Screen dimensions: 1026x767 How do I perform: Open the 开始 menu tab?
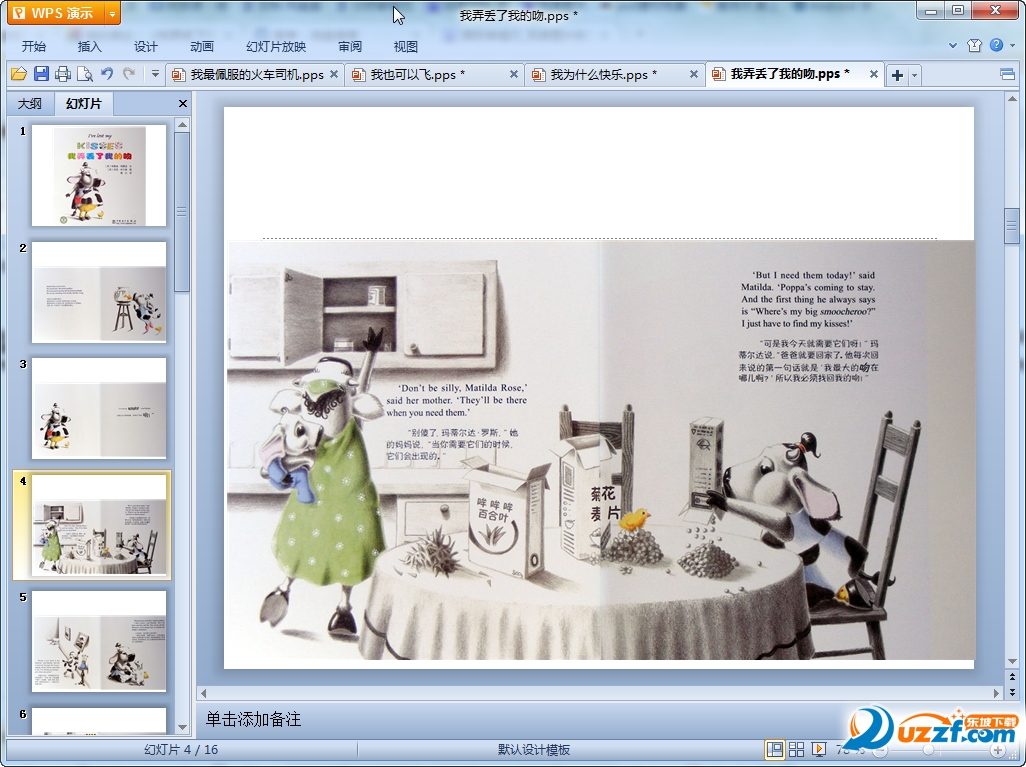pos(33,46)
